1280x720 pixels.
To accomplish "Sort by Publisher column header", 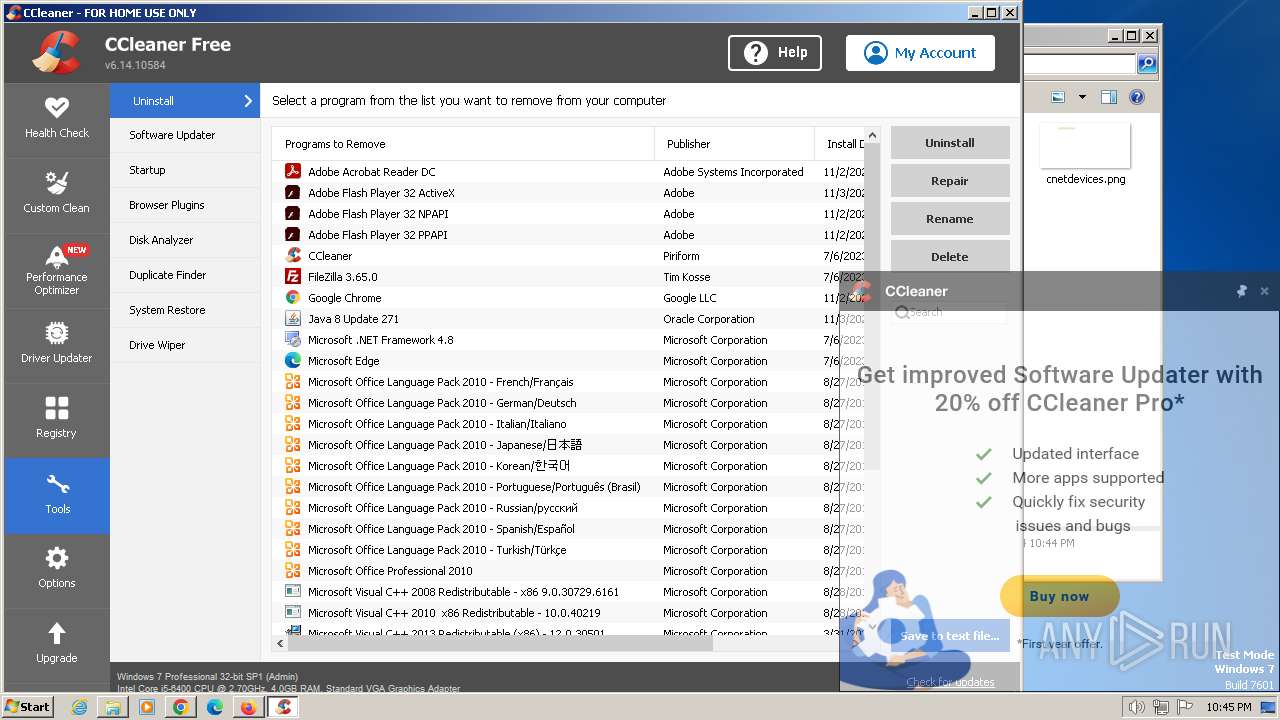I will 734,144.
